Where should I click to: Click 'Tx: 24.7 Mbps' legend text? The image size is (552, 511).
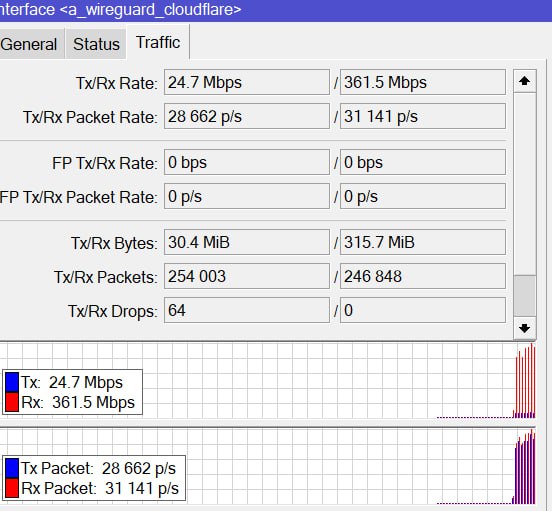pos(72,383)
